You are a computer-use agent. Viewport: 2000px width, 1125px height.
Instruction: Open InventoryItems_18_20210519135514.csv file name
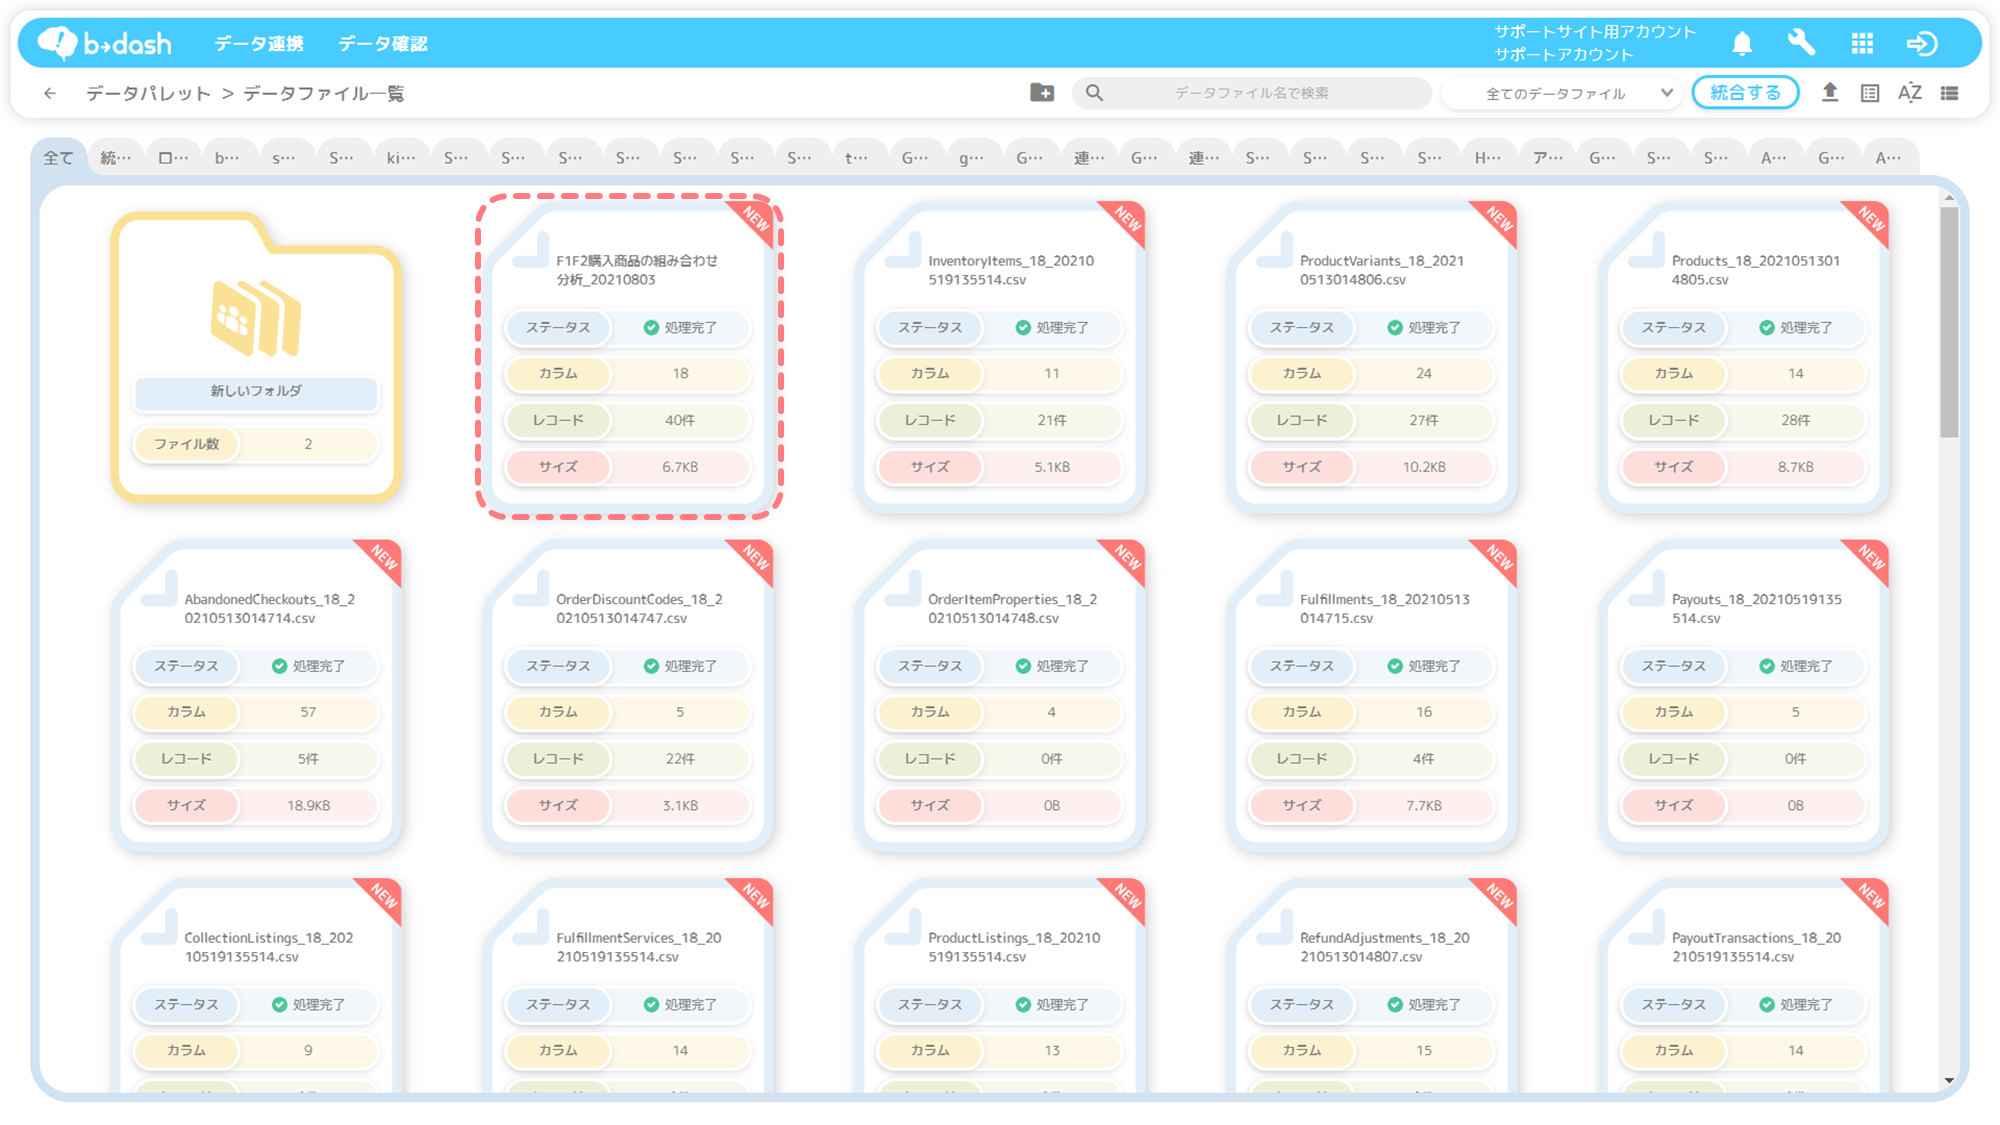[x=1011, y=270]
